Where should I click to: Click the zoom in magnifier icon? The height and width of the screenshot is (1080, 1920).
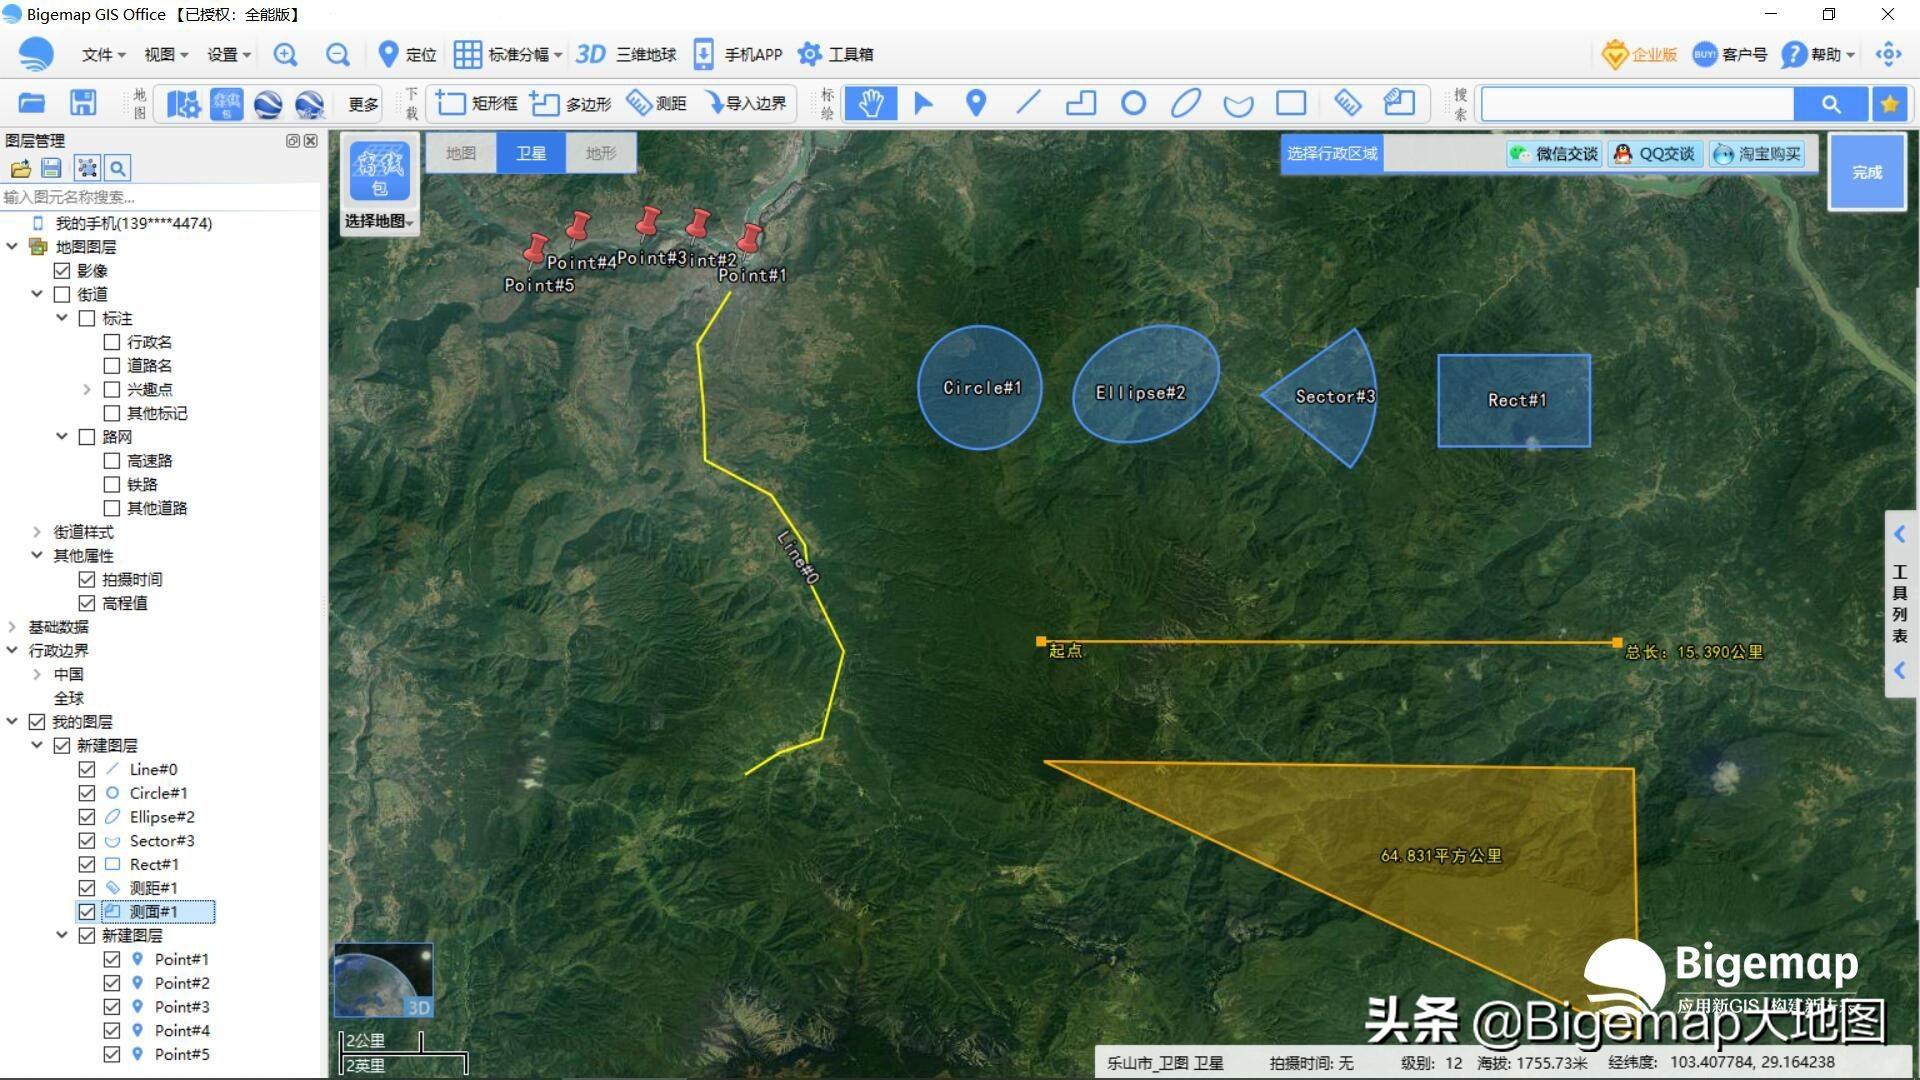pyautogui.click(x=286, y=55)
